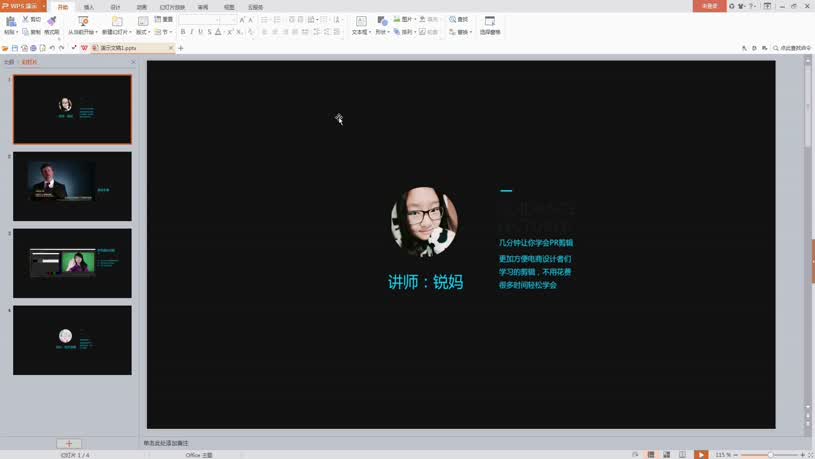815x459 pixels.
Task: Toggle Superscript formatting
Action: tap(230, 32)
